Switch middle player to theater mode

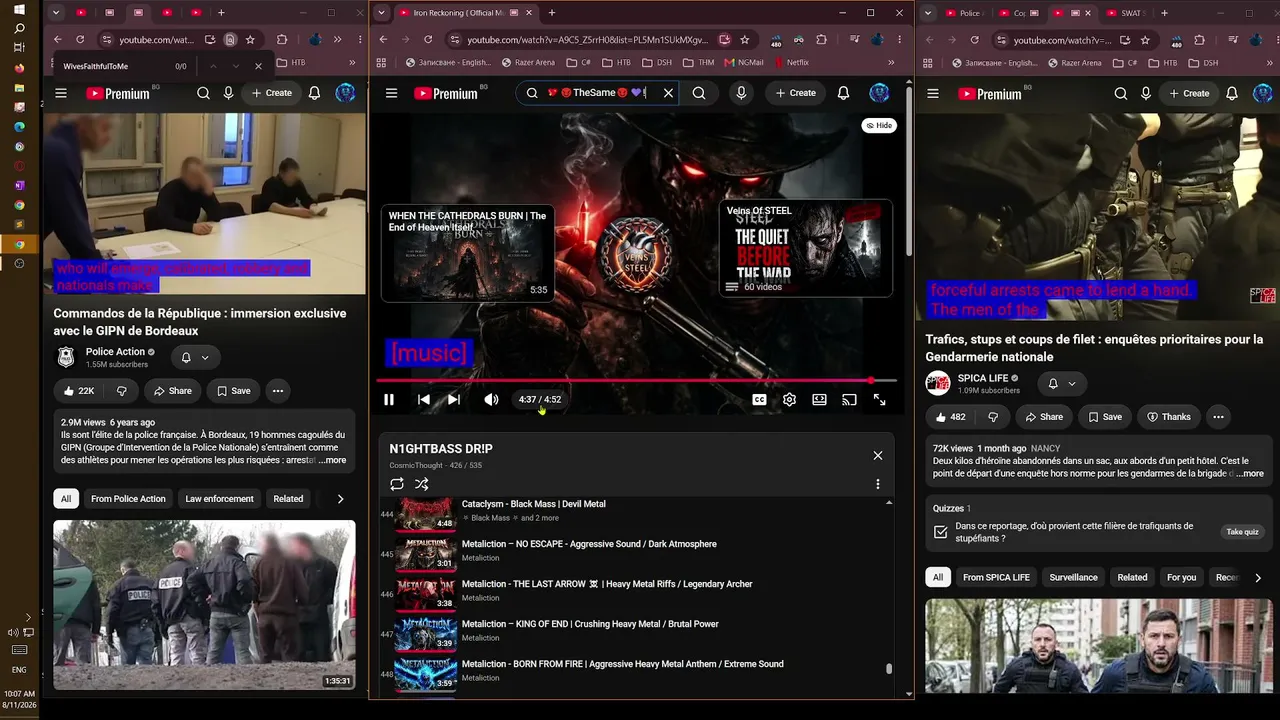point(819,400)
